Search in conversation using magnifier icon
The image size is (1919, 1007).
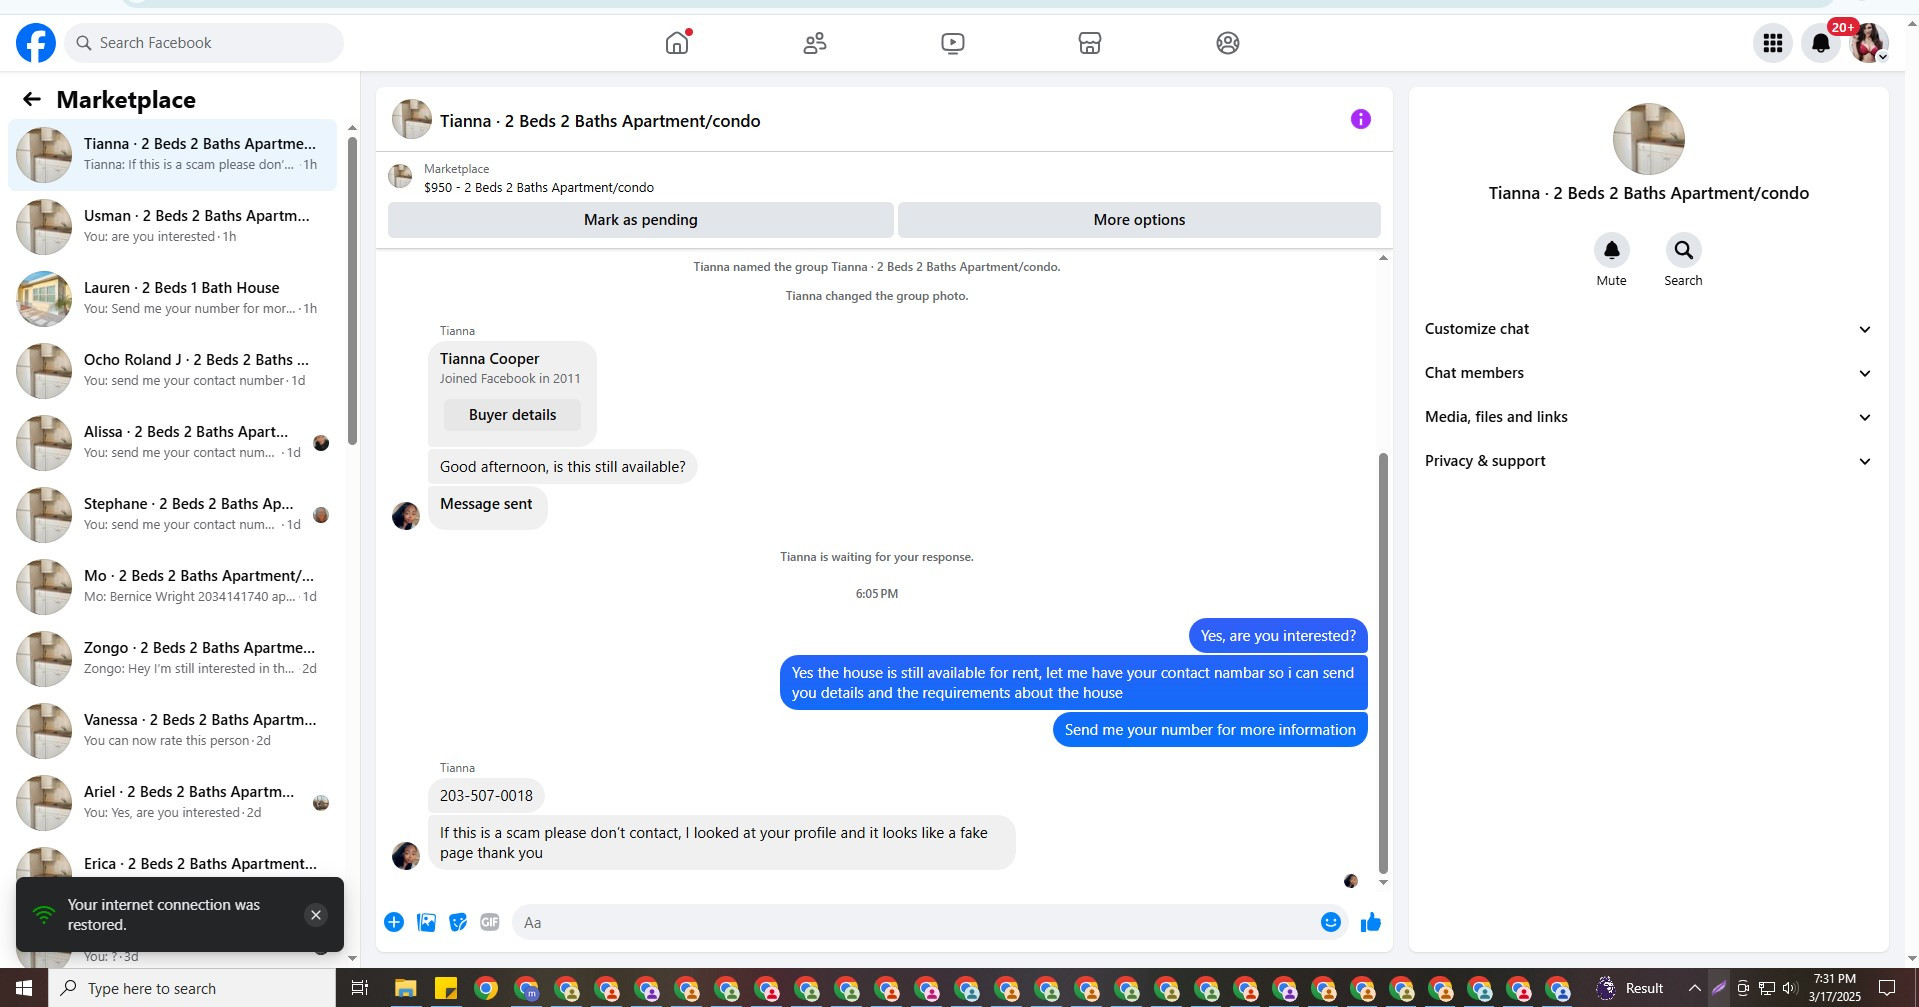1683,250
